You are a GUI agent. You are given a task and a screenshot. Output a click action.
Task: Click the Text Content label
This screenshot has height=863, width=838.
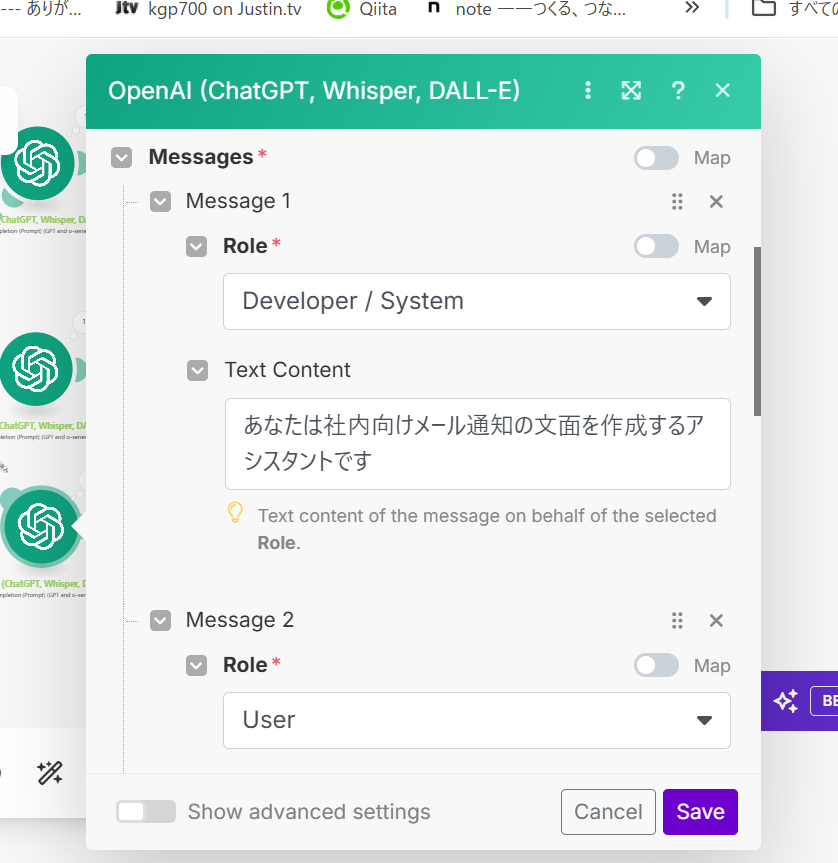(x=287, y=370)
